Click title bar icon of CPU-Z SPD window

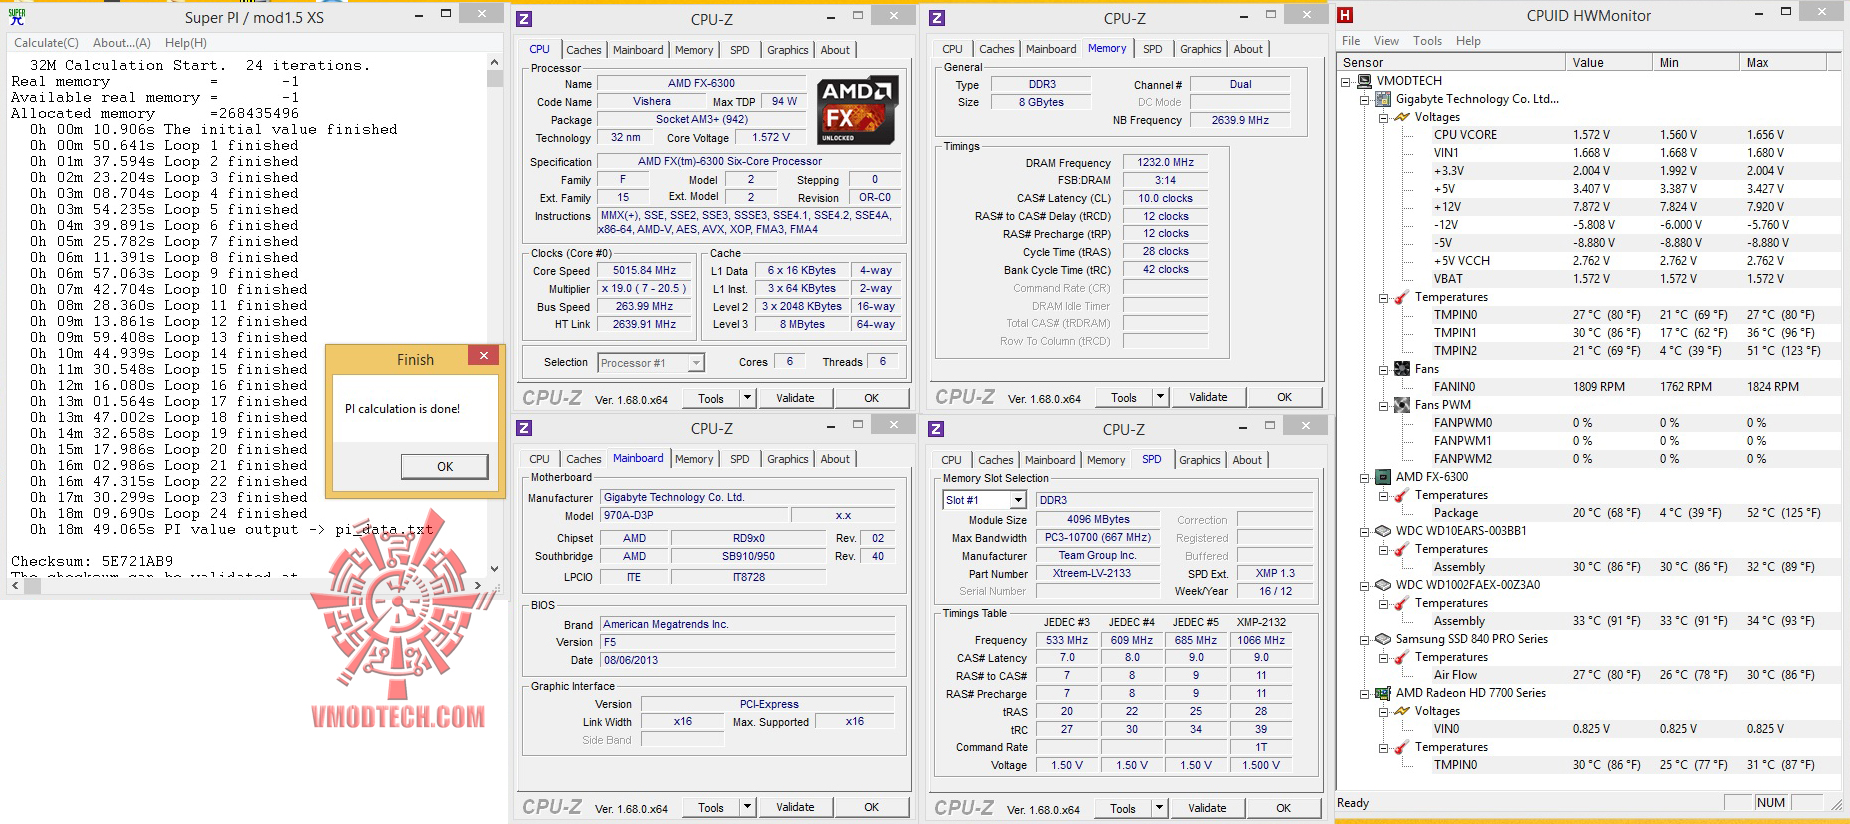pos(936,429)
